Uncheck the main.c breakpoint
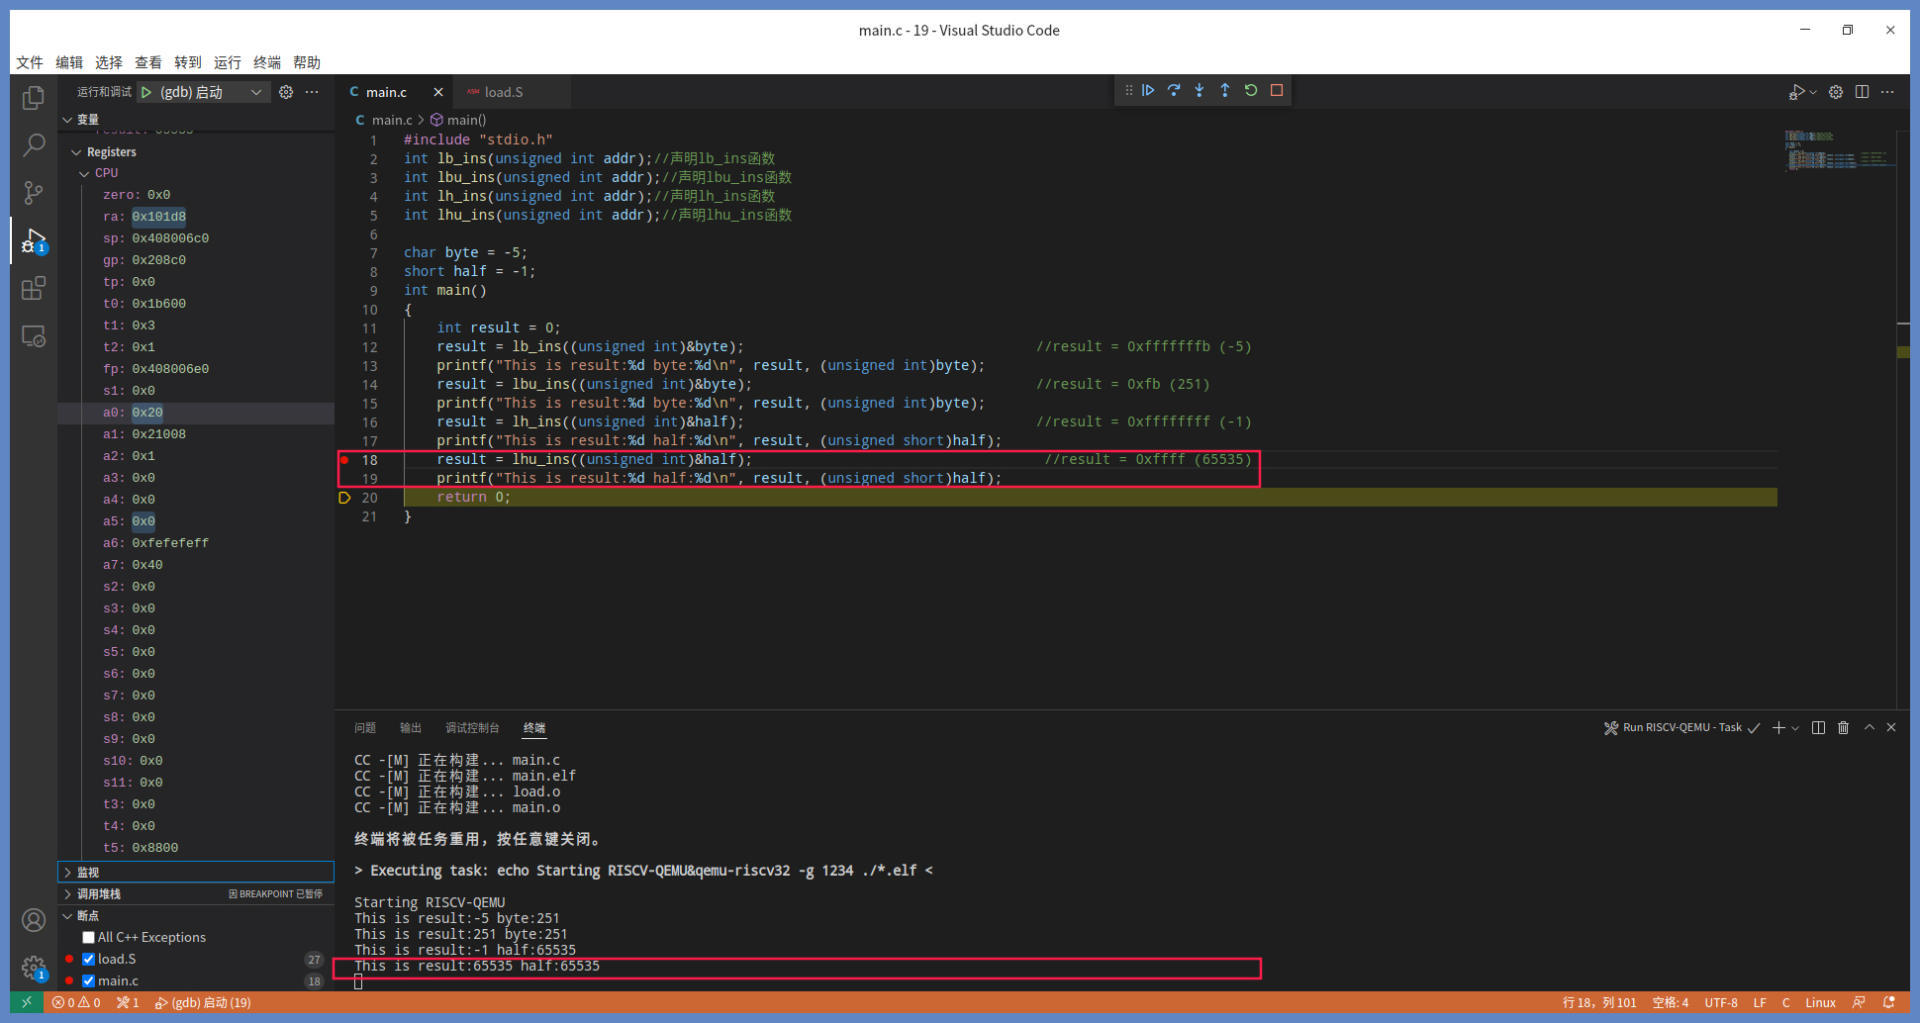 89,982
